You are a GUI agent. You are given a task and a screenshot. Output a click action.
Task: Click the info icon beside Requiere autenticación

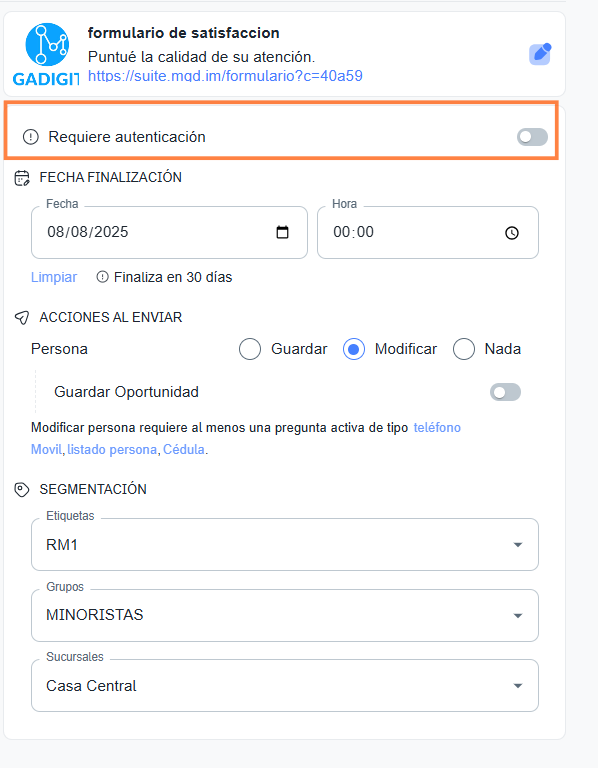coord(31,137)
